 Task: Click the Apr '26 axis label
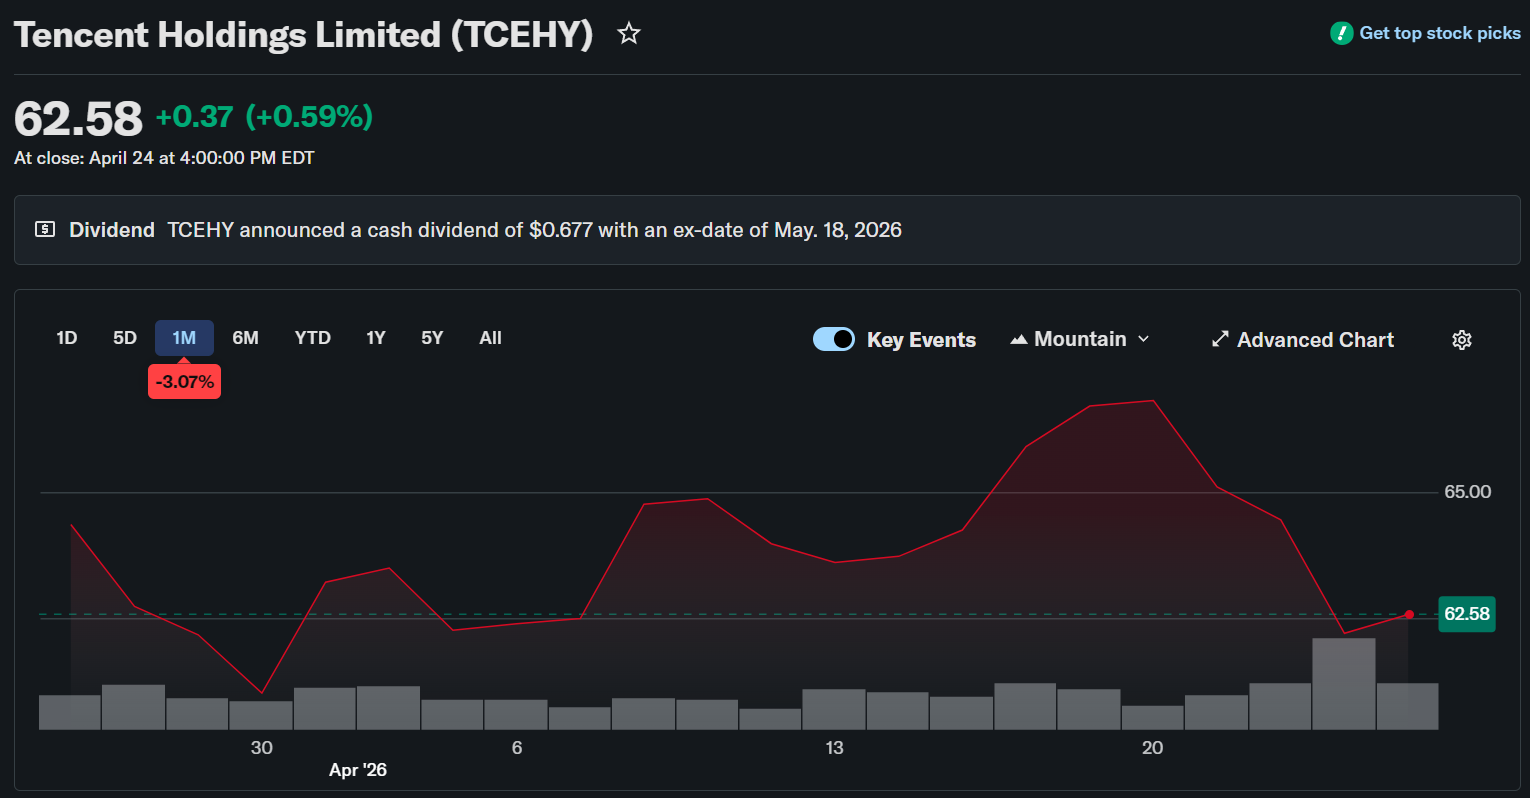(358, 770)
